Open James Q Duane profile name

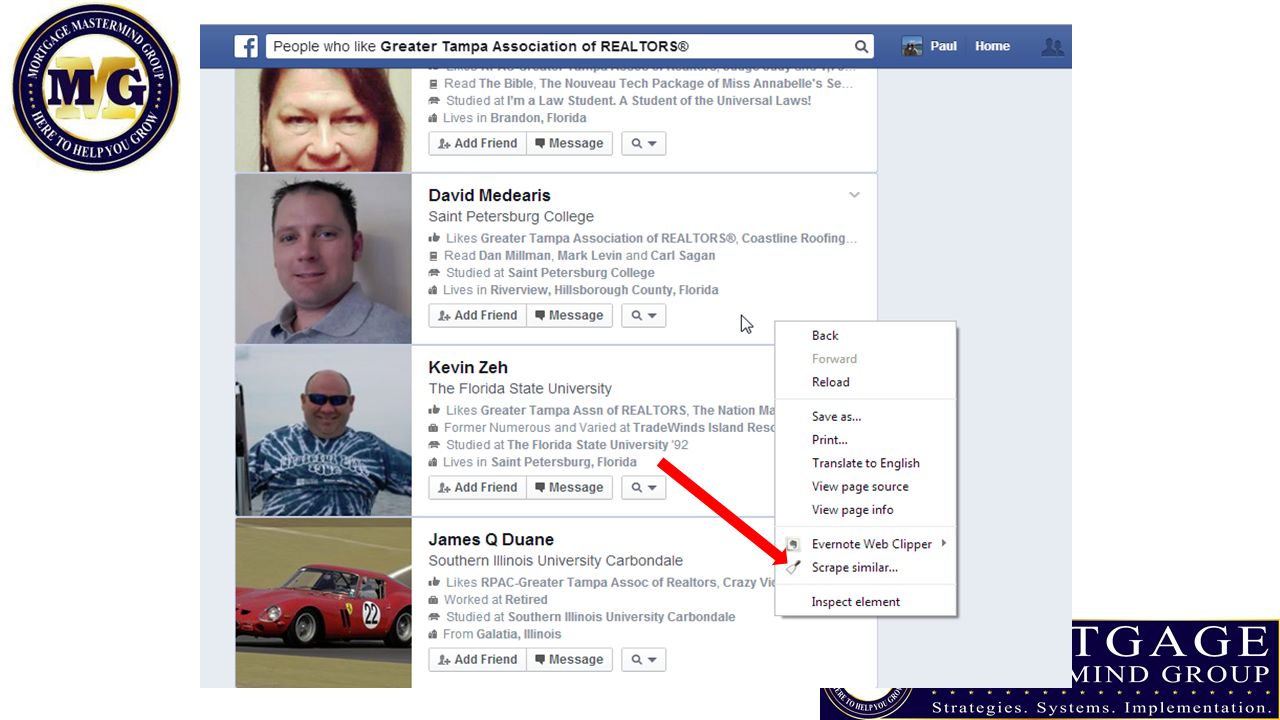point(491,539)
